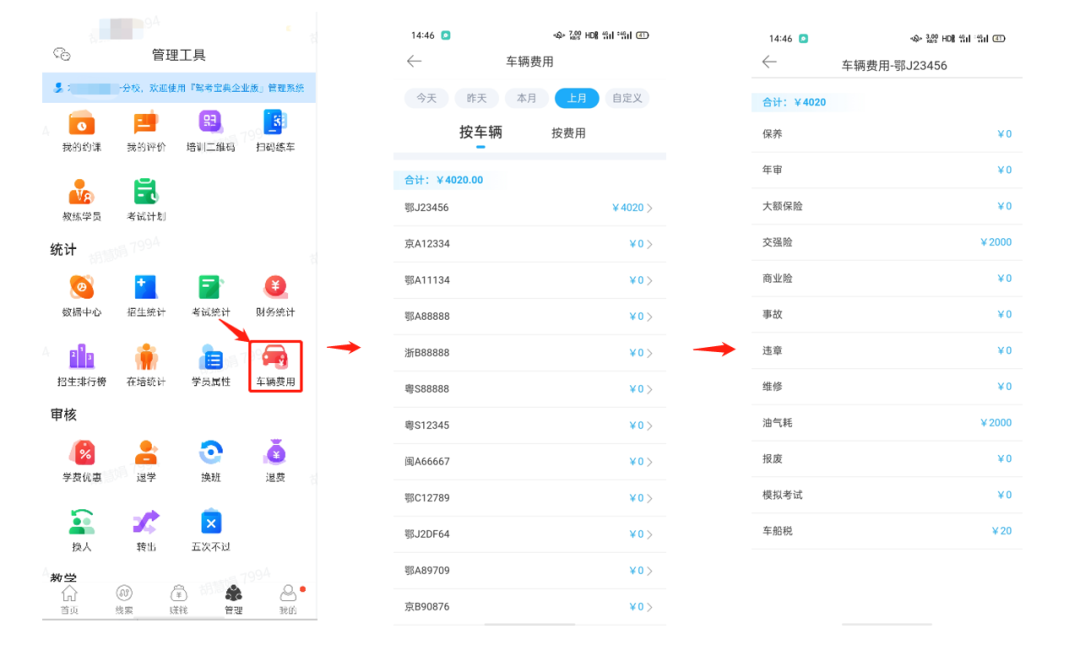Open 车辆费用 vehicle expenses icon
This screenshot has width=1080, height=645.
275,357
